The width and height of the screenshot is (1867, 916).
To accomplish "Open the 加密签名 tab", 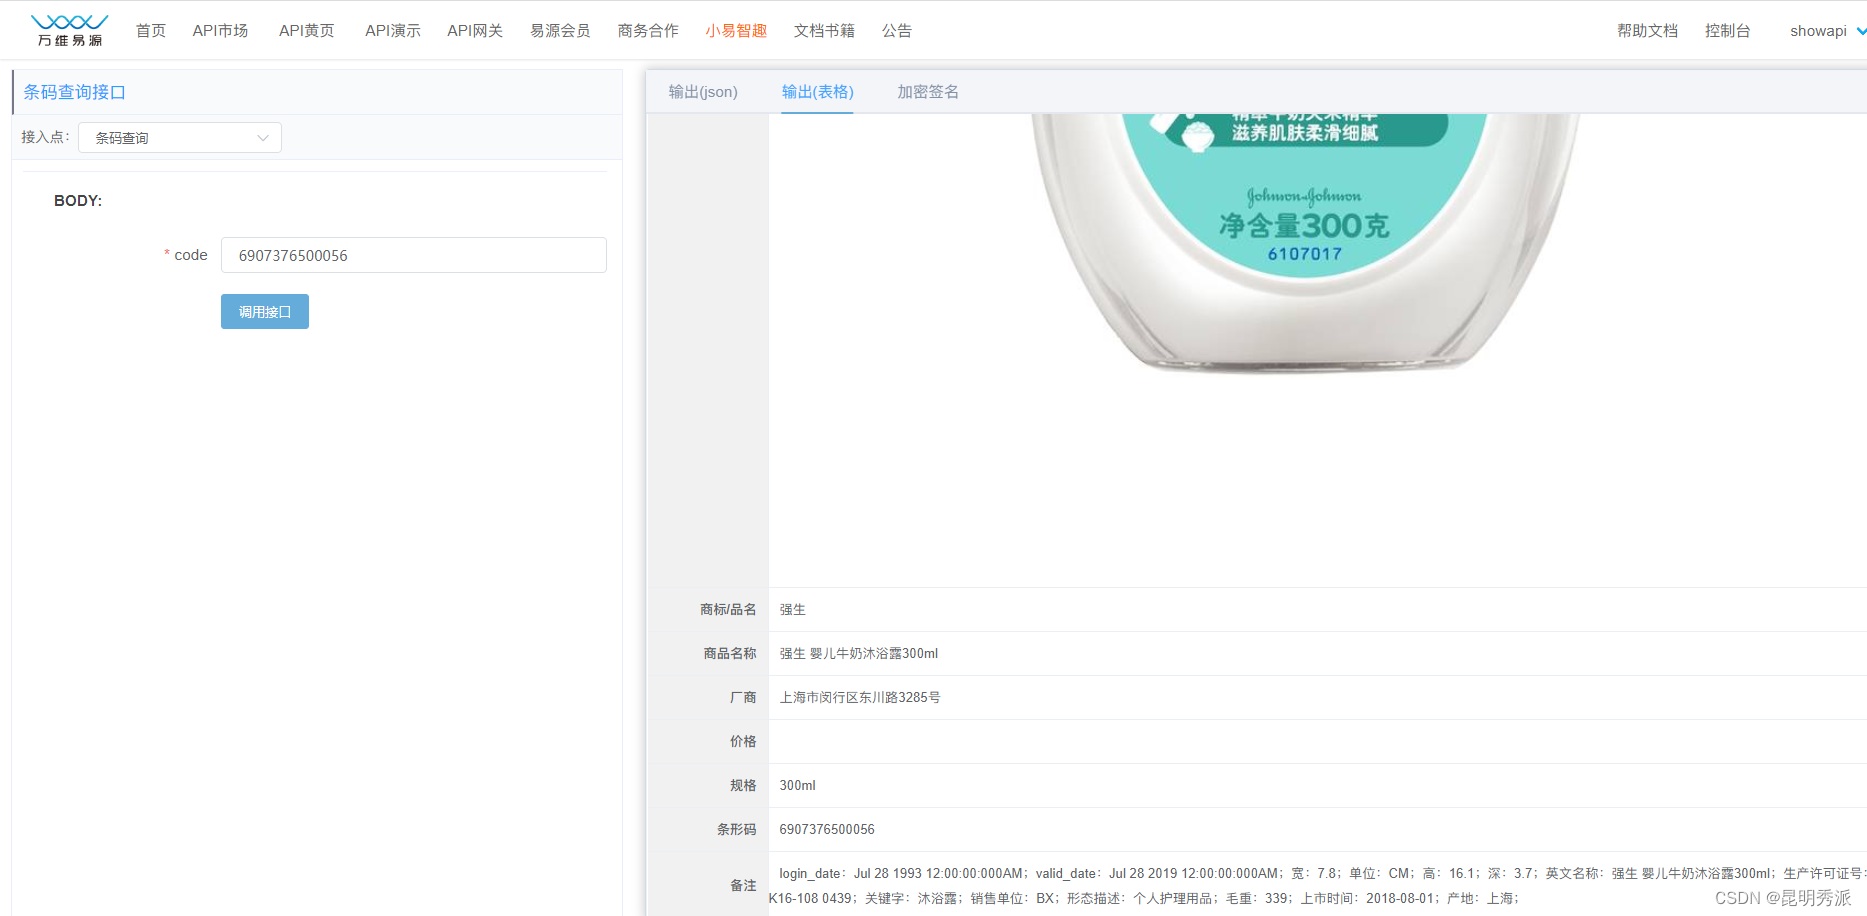I will [928, 92].
